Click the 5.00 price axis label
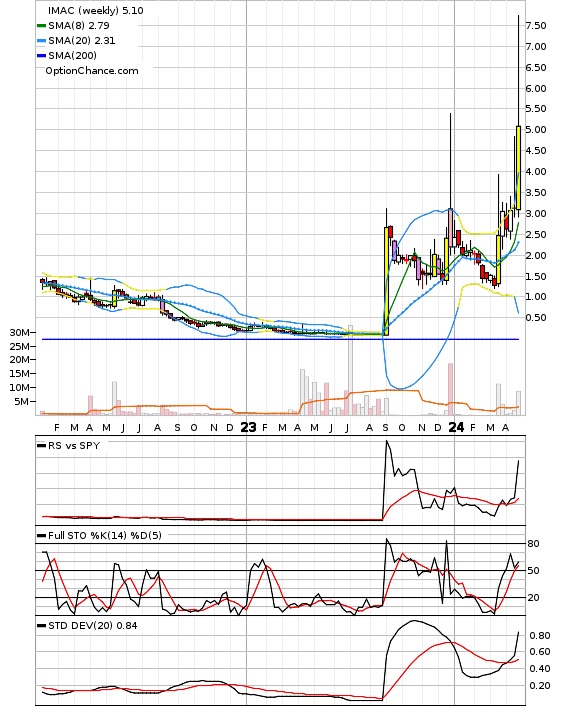This screenshot has width=566, height=706. coord(536,130)
